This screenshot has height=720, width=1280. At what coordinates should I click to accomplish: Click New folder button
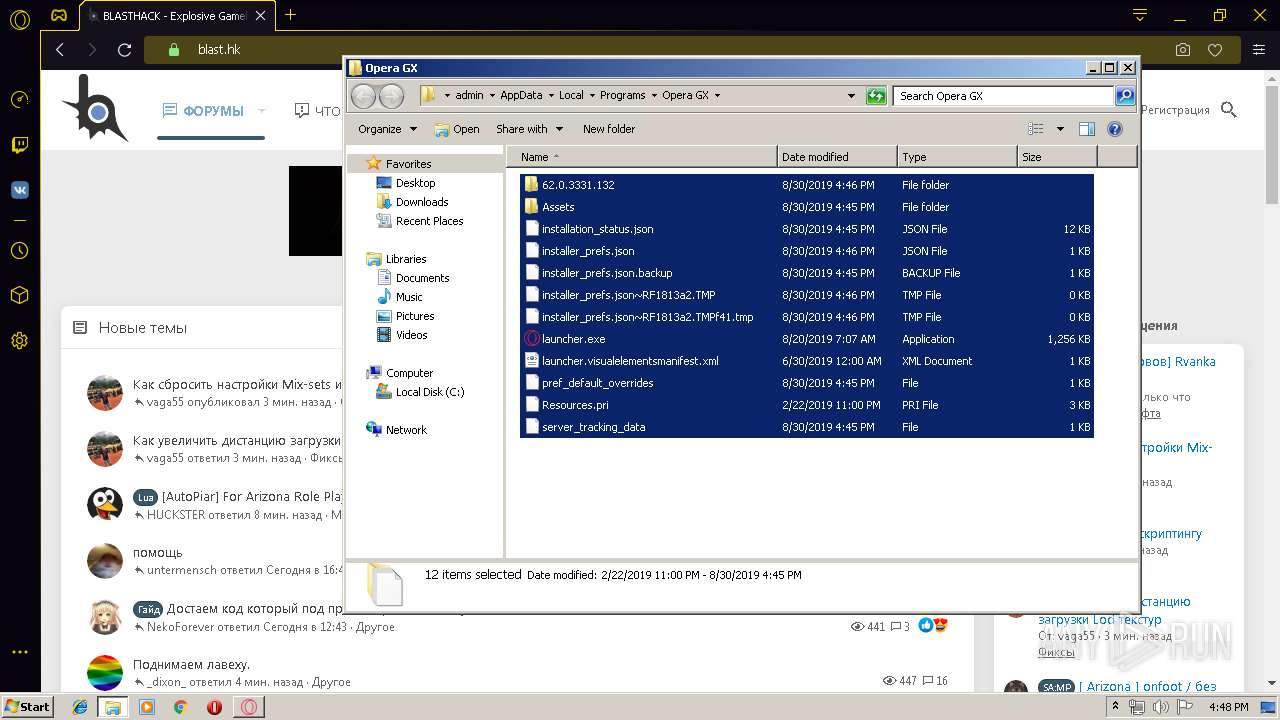(x=608, y=129)
